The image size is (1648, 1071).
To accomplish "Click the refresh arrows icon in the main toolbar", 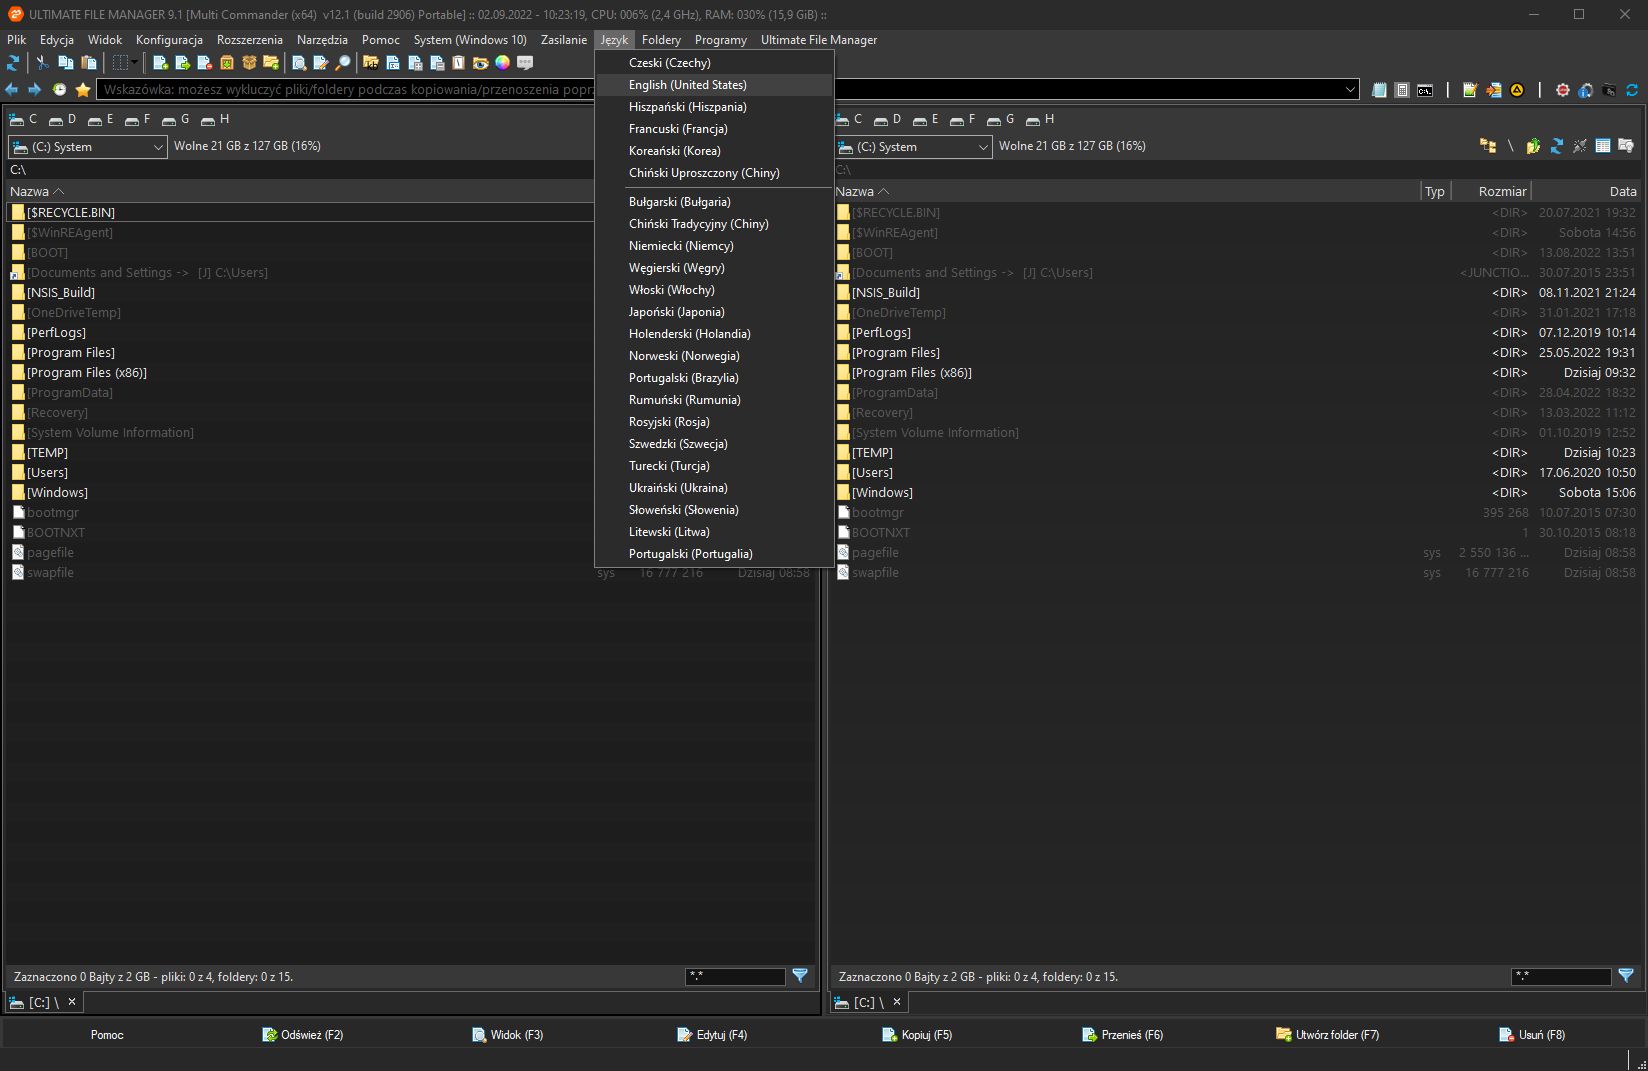I will pos(13,62).
